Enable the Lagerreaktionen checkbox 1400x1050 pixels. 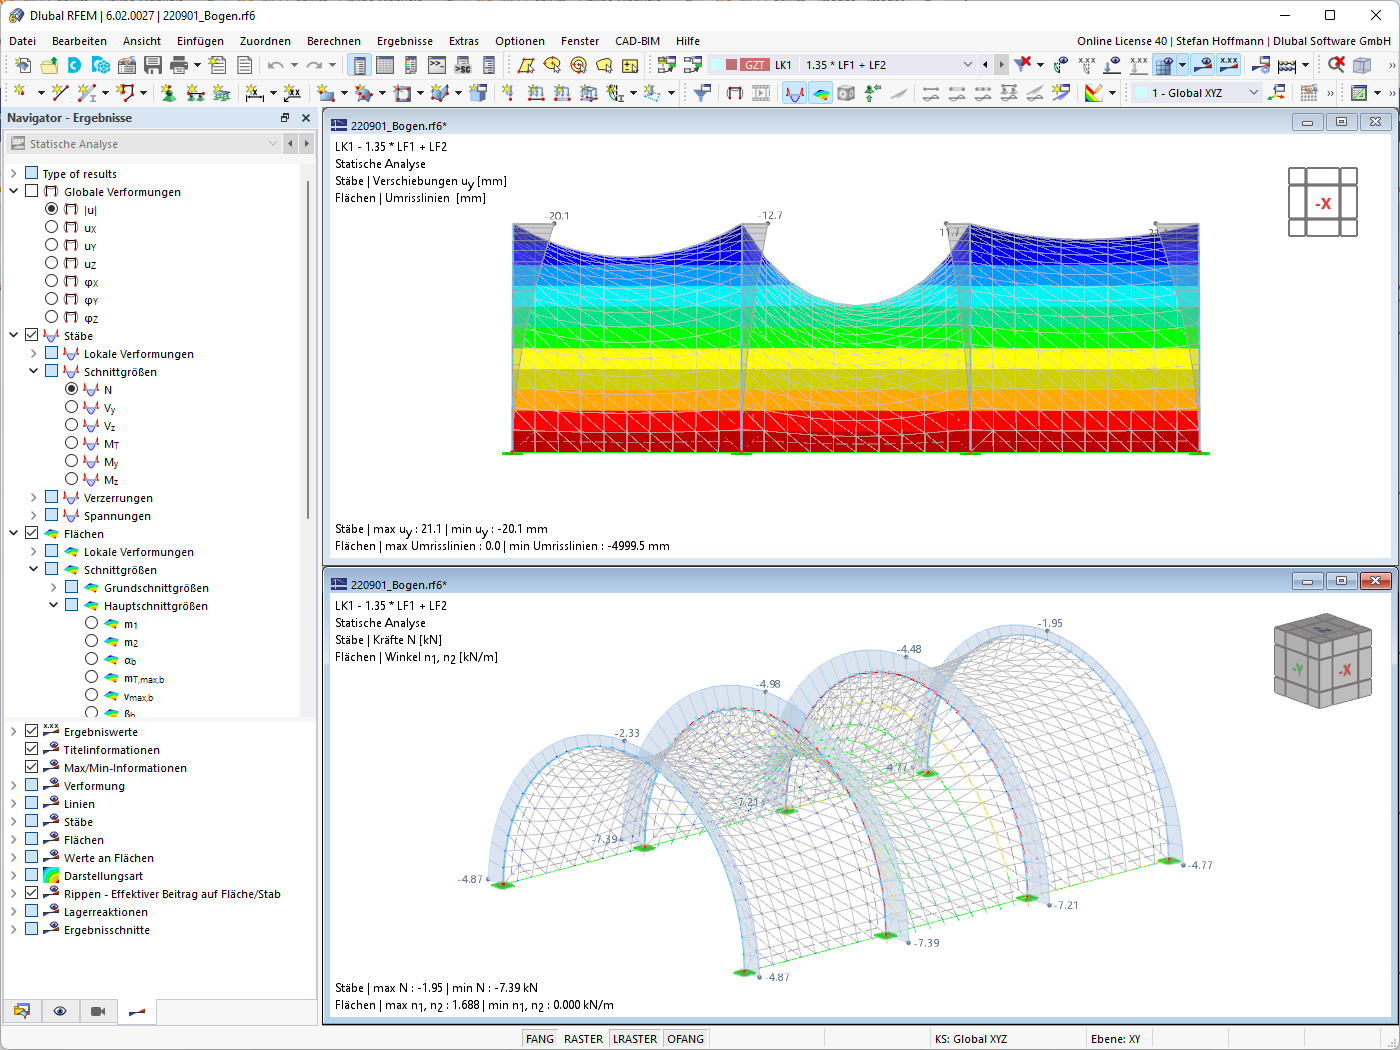[x=32, y=911]
